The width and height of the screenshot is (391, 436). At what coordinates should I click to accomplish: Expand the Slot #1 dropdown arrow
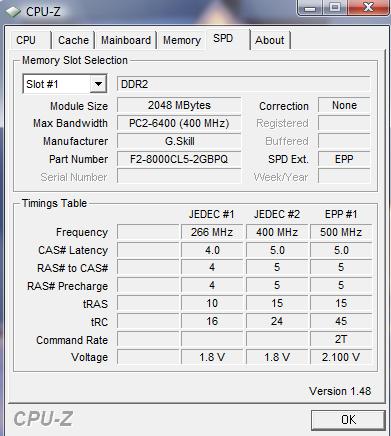(98, 84)
